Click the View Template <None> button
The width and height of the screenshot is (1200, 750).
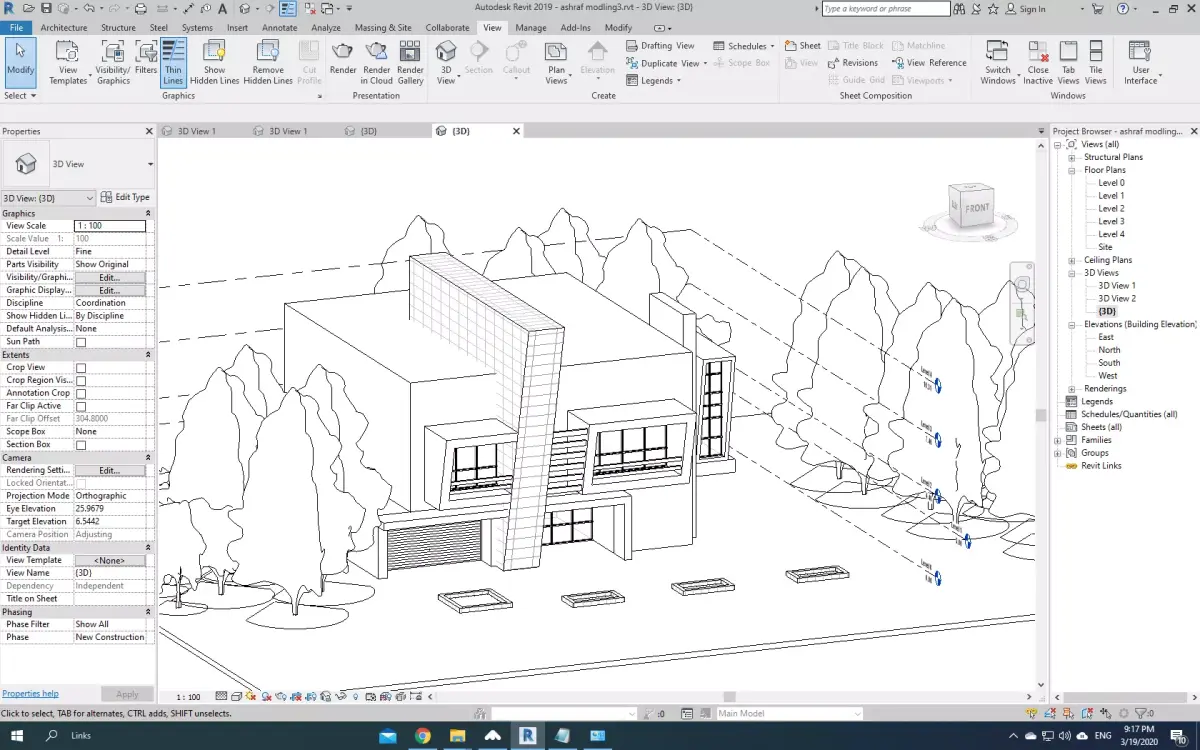[110, 560]
